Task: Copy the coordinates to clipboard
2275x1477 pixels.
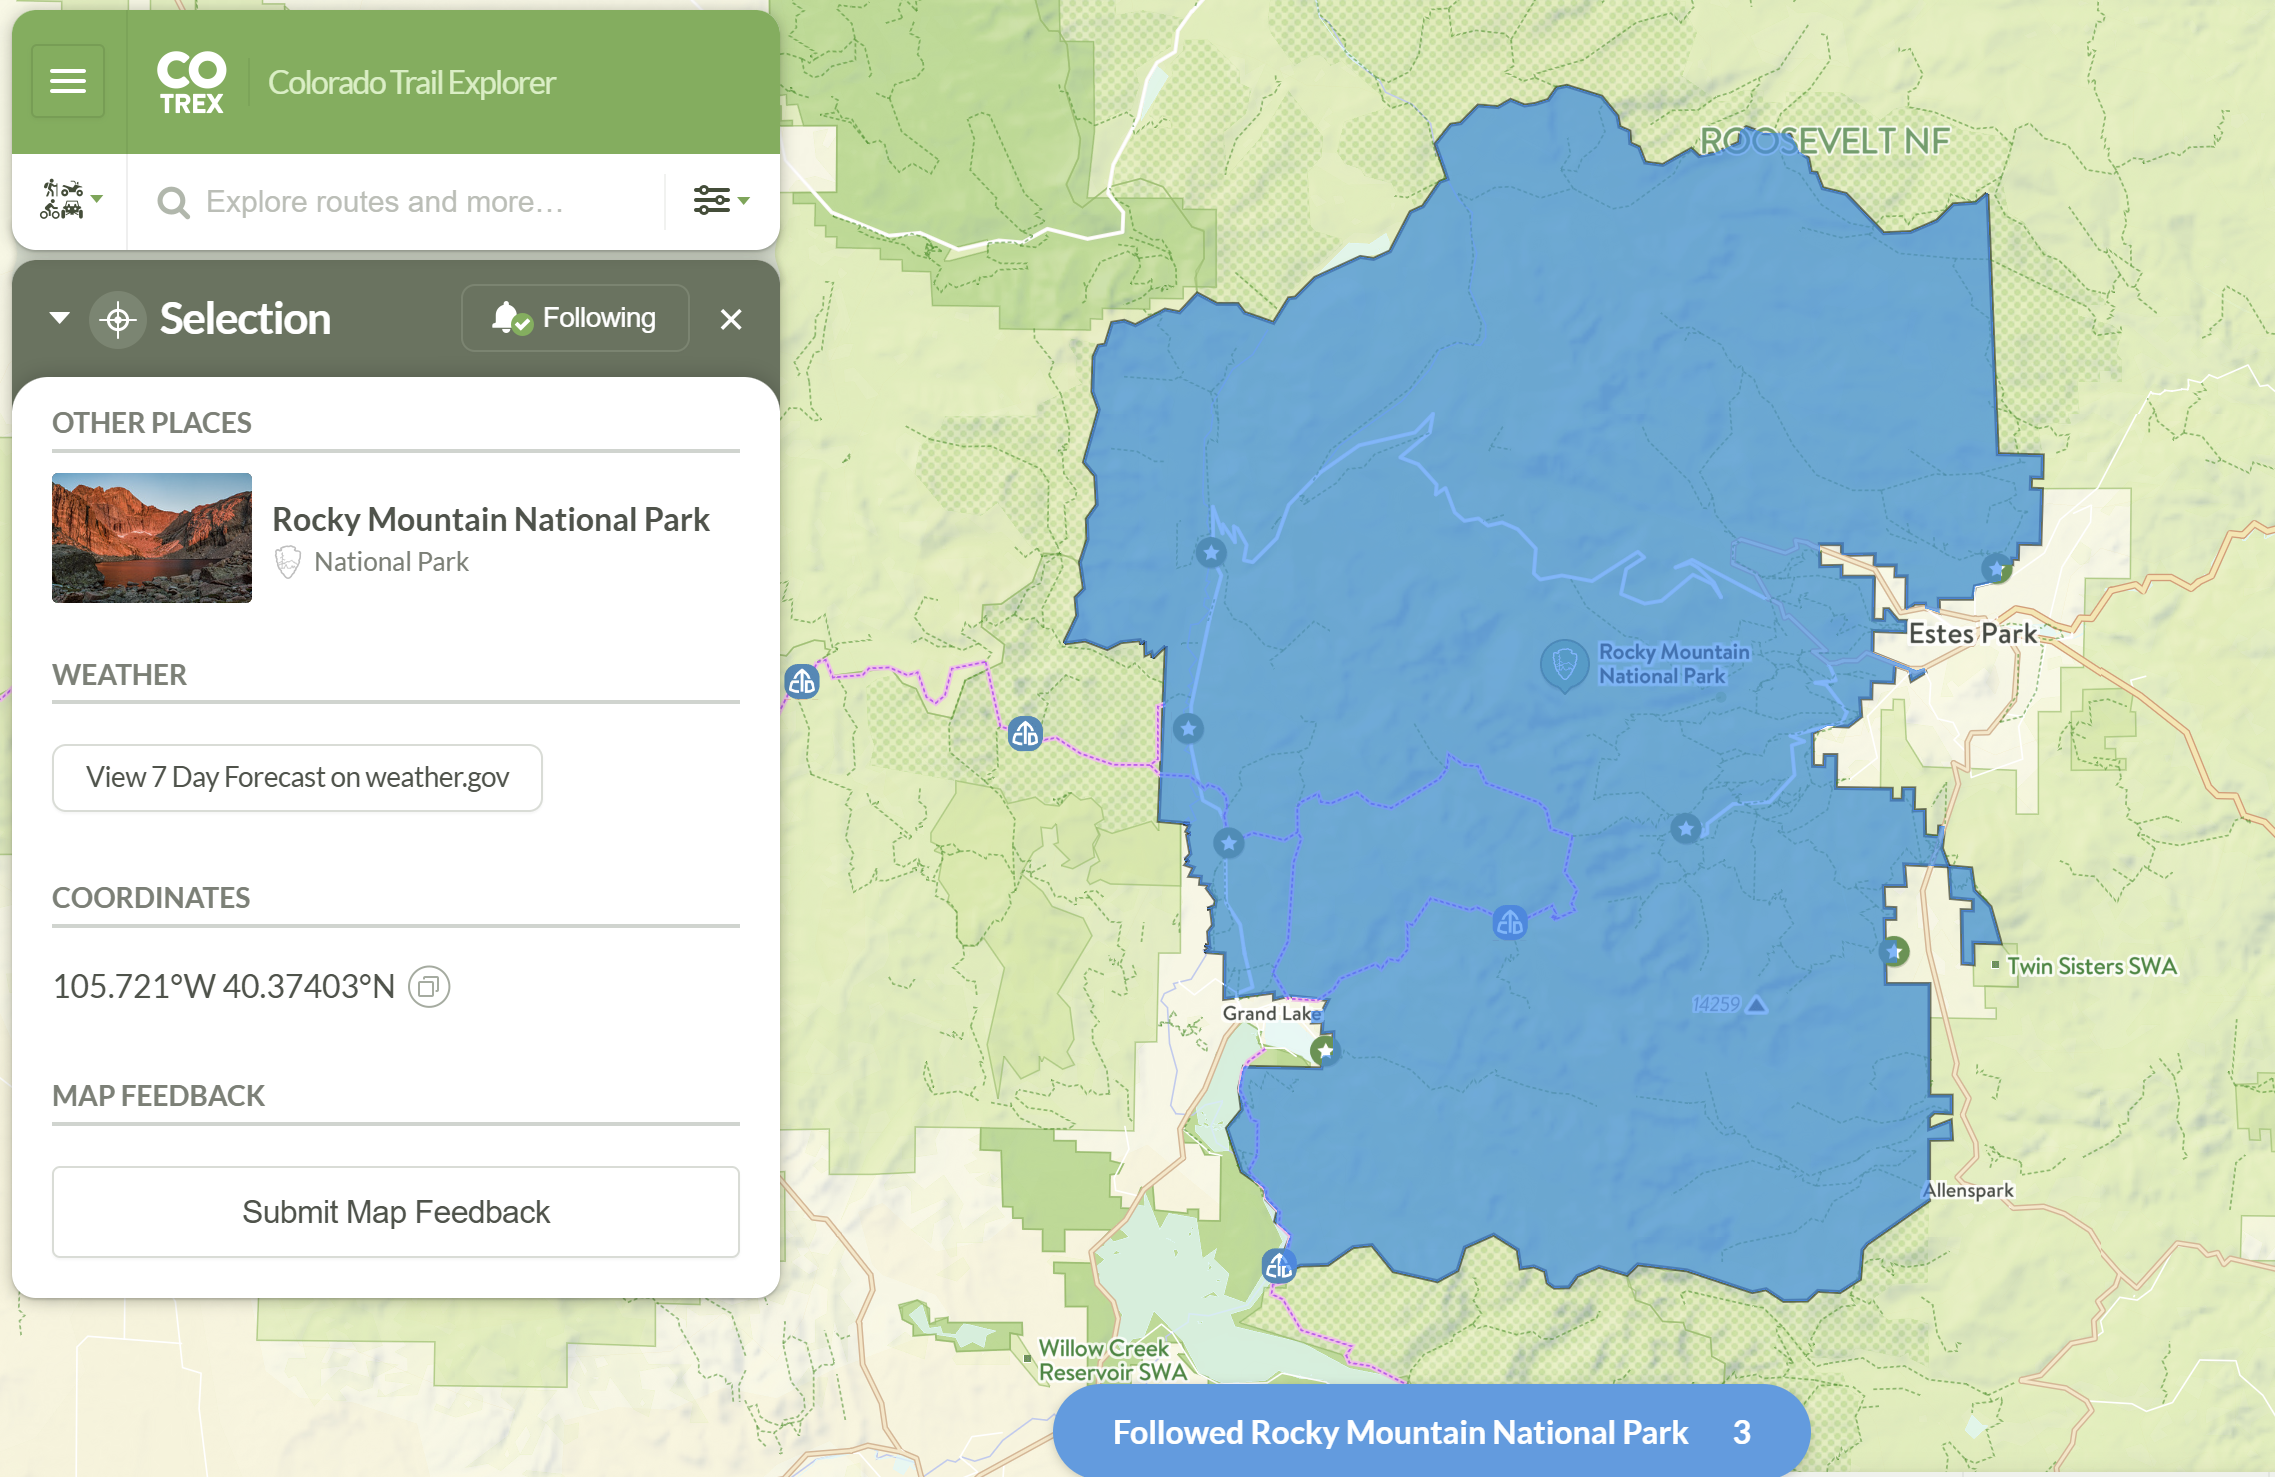Action: pyautogui.click(x=429, y=987)
